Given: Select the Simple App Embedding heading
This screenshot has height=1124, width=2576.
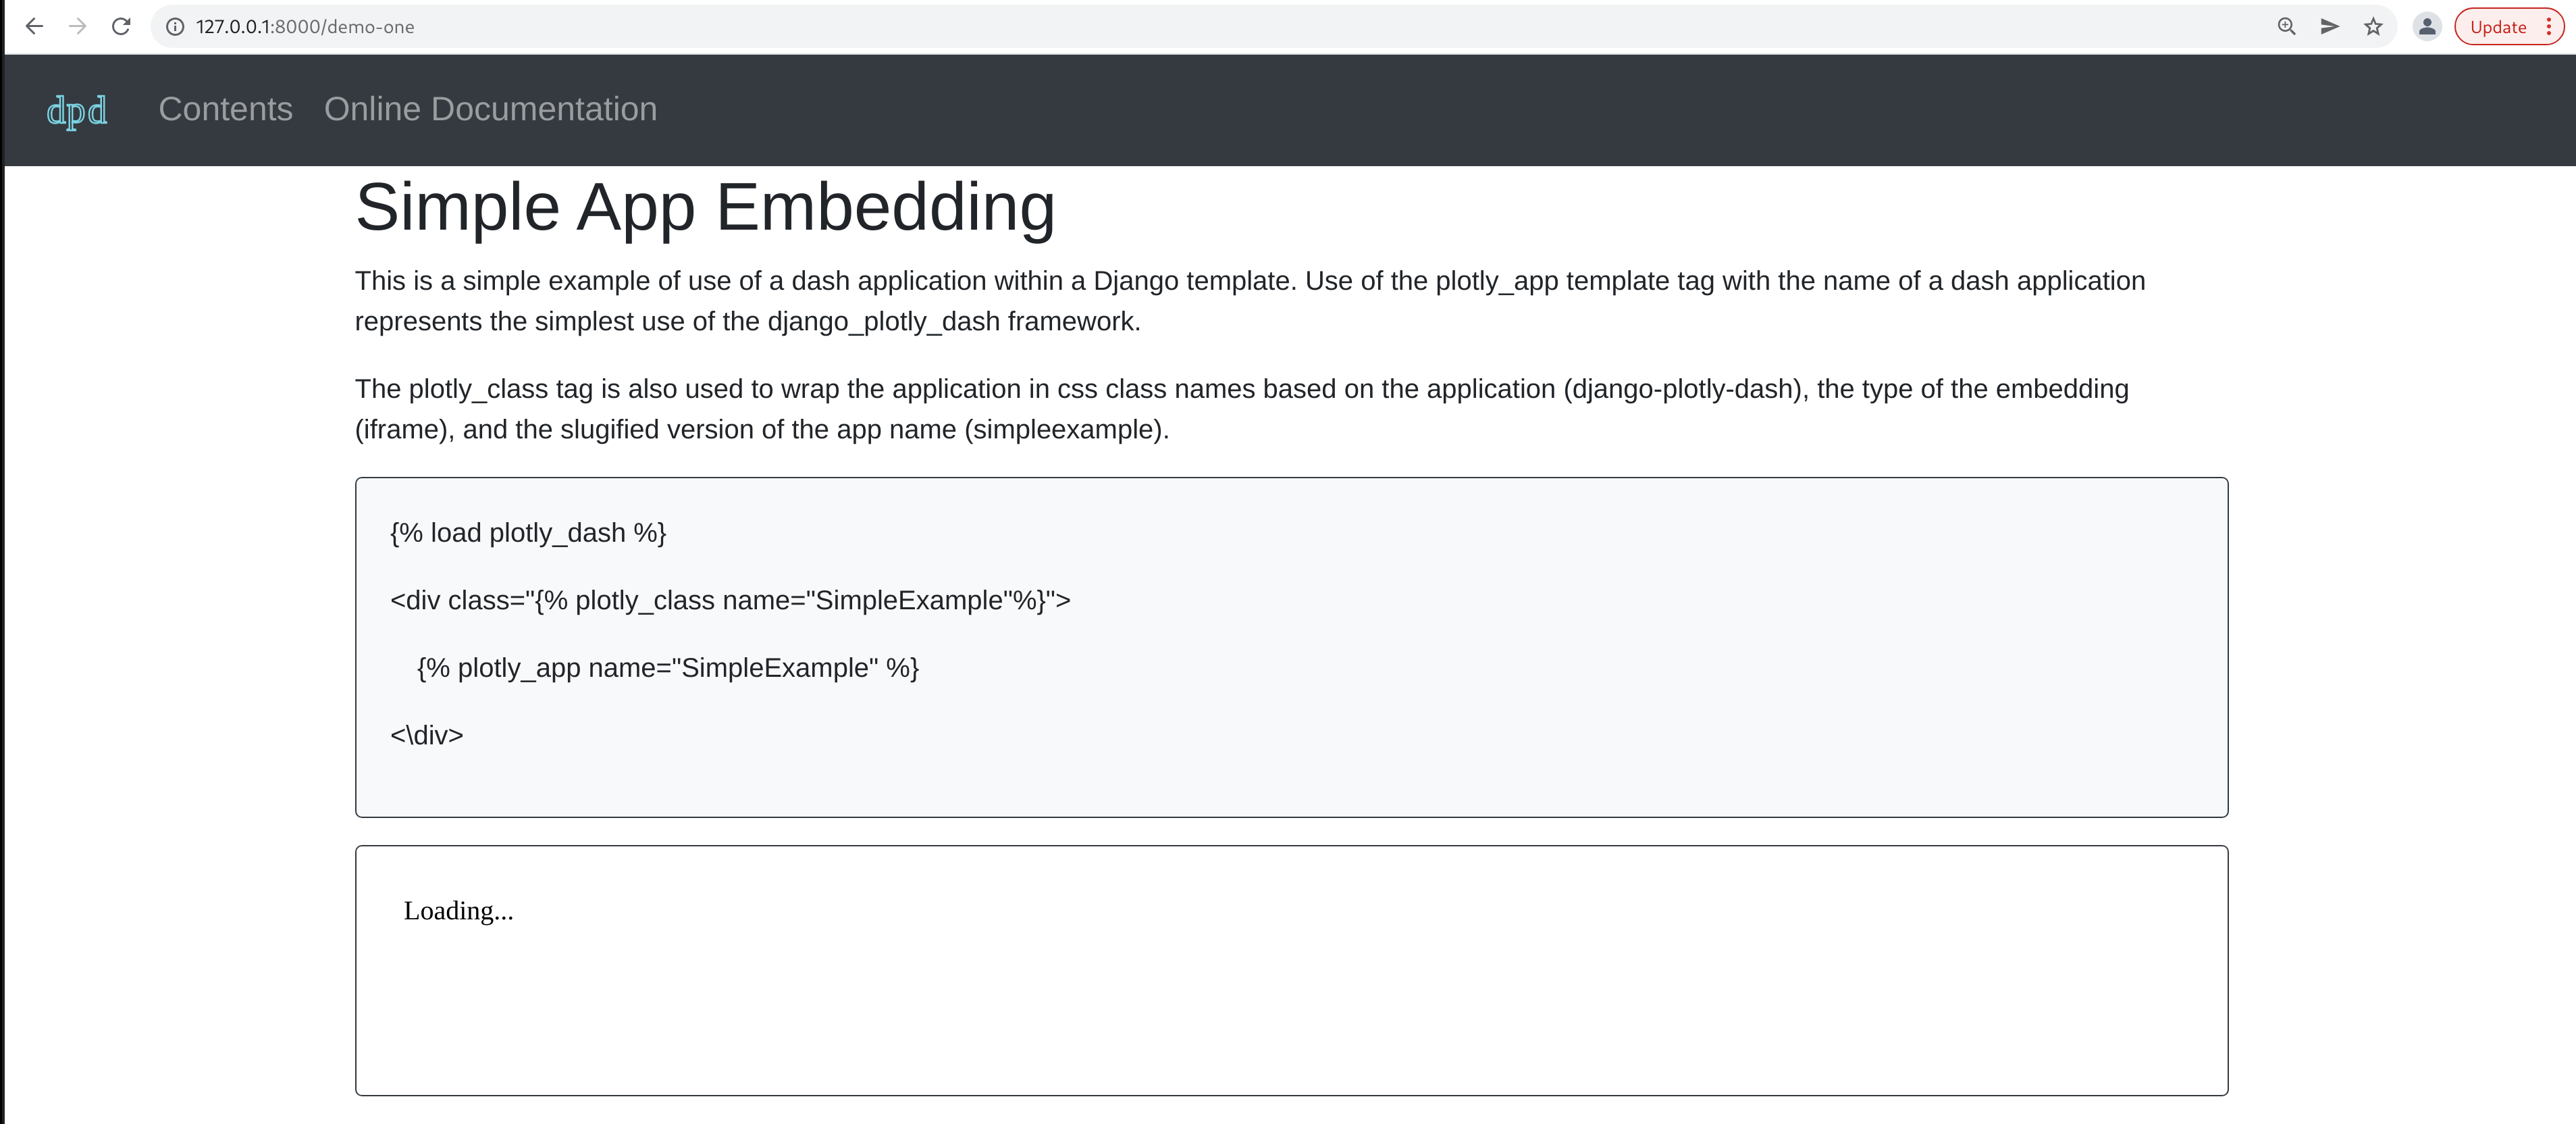Looking at the screenshot, I should pos(704,207).
